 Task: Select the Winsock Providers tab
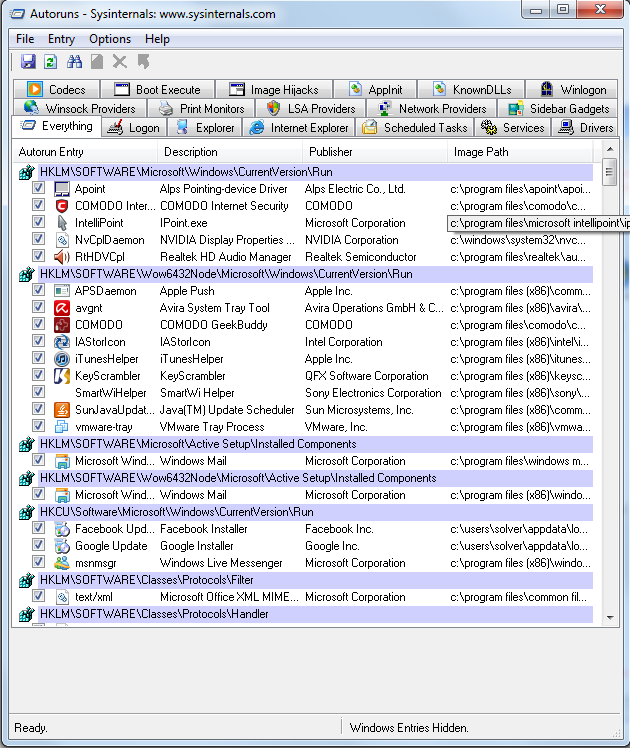tap(80, 109)
